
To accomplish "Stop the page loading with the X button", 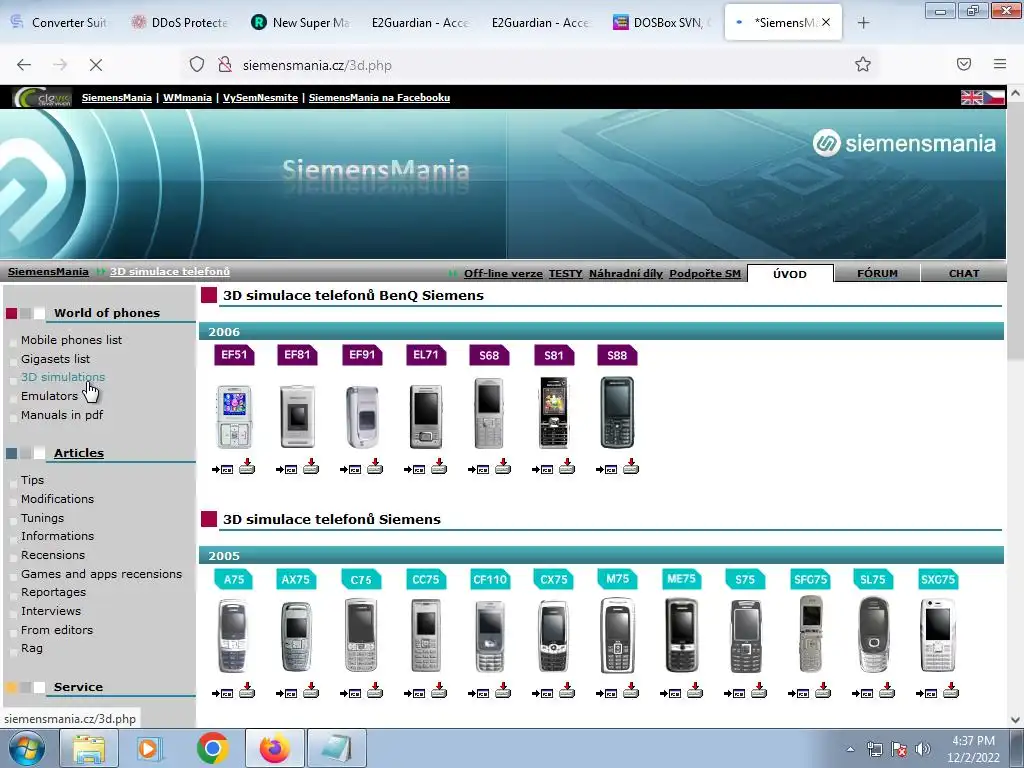I will (96, 65).
